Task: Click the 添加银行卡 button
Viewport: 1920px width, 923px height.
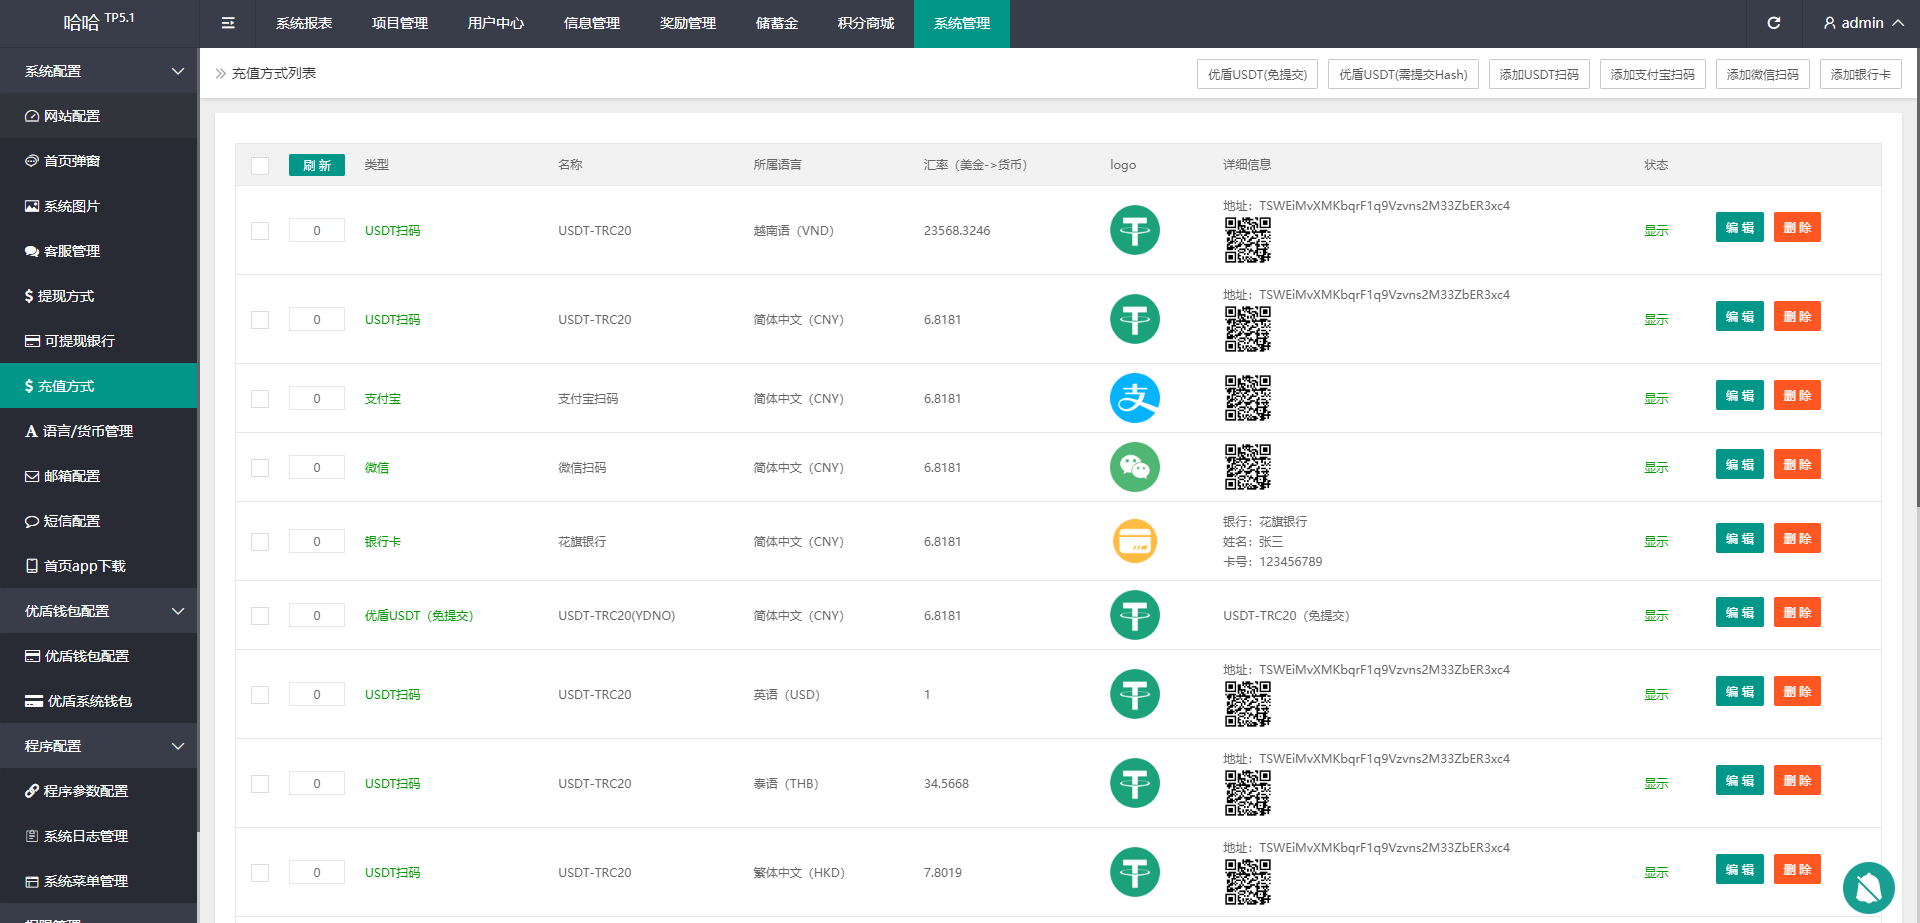Action: coord(1860,75)
